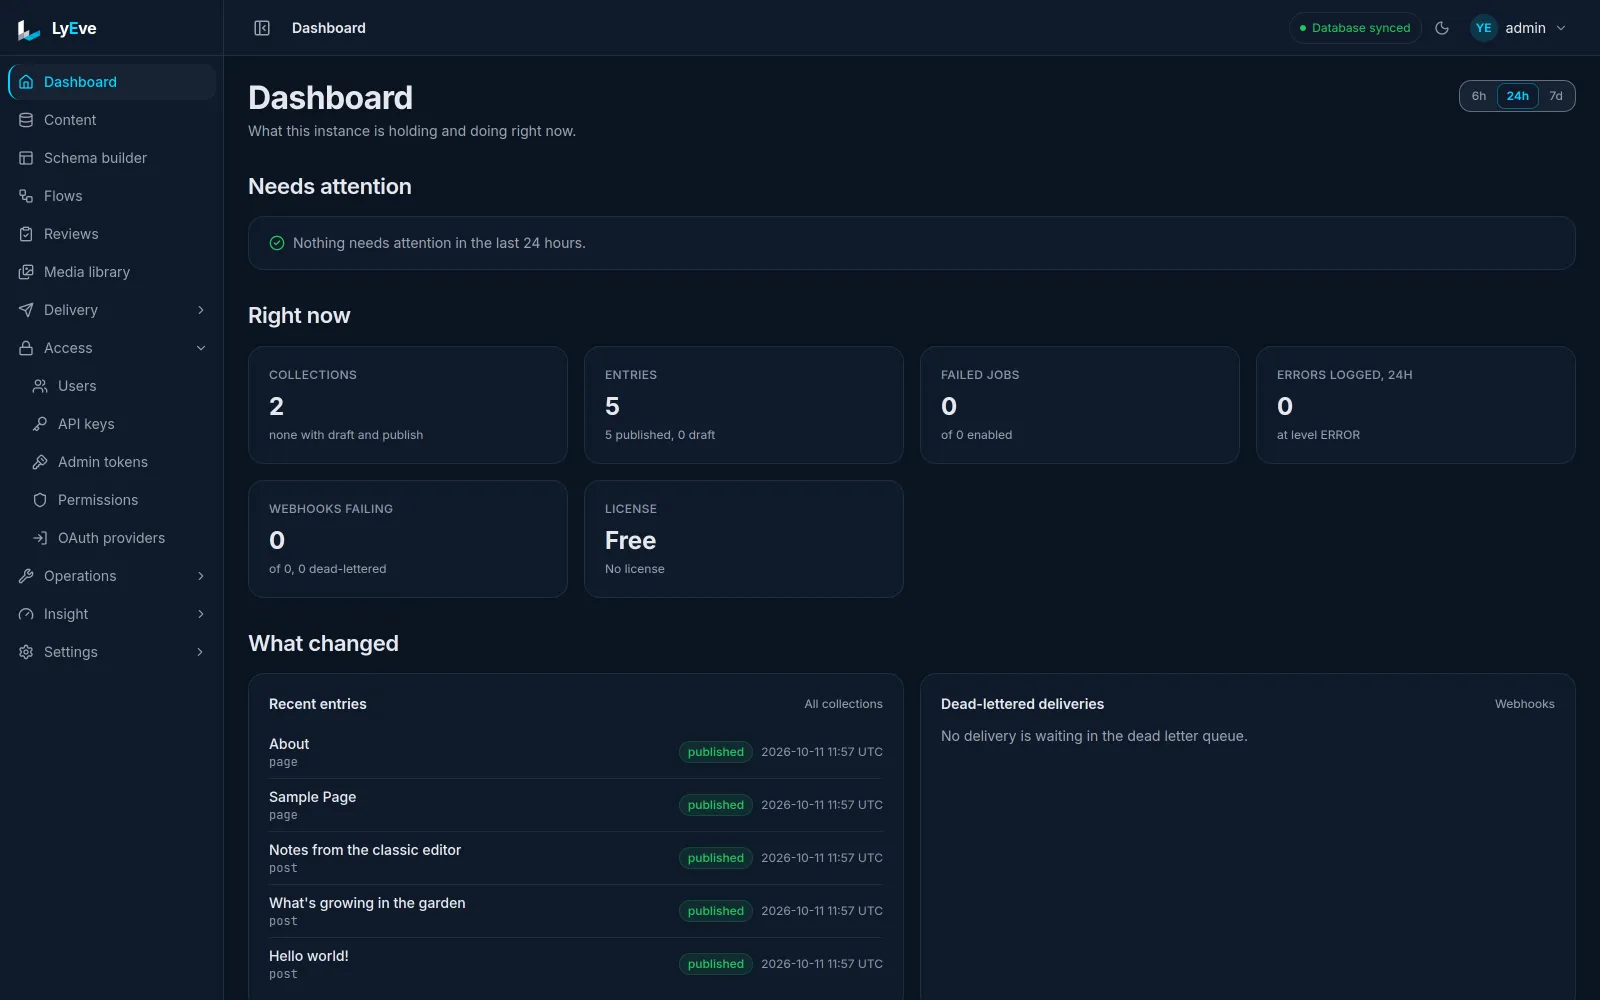
Task: Click the Admin tokens icon
Action: 40,462
